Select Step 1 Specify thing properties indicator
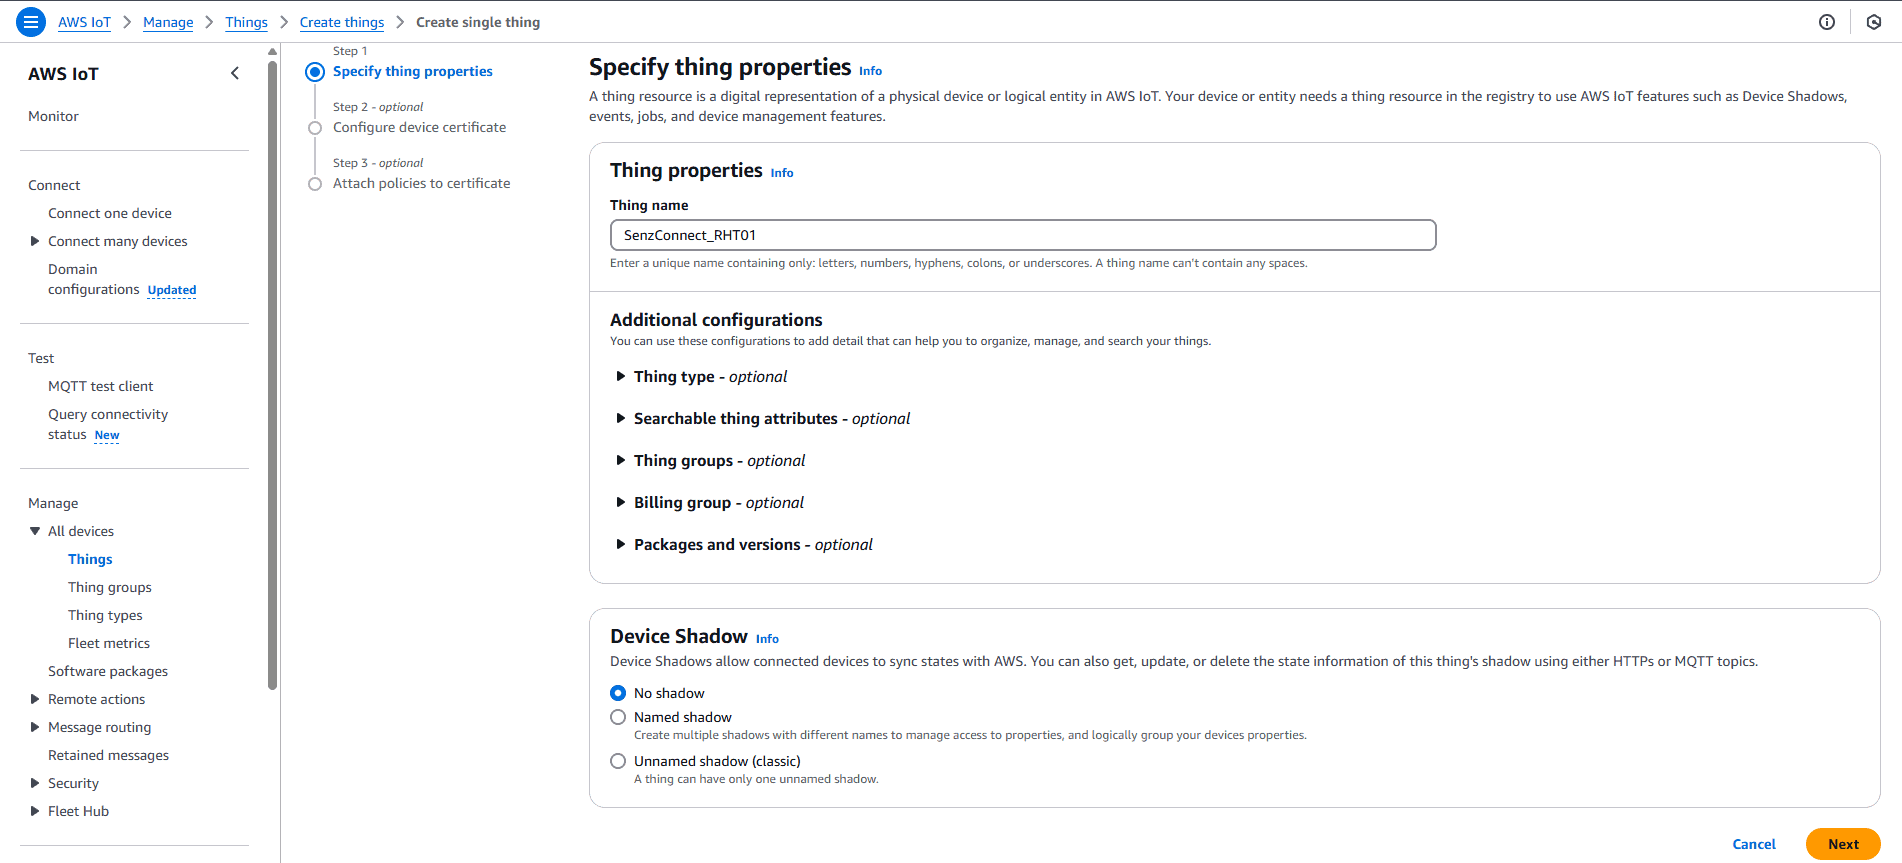 click(x=315, y=72)
